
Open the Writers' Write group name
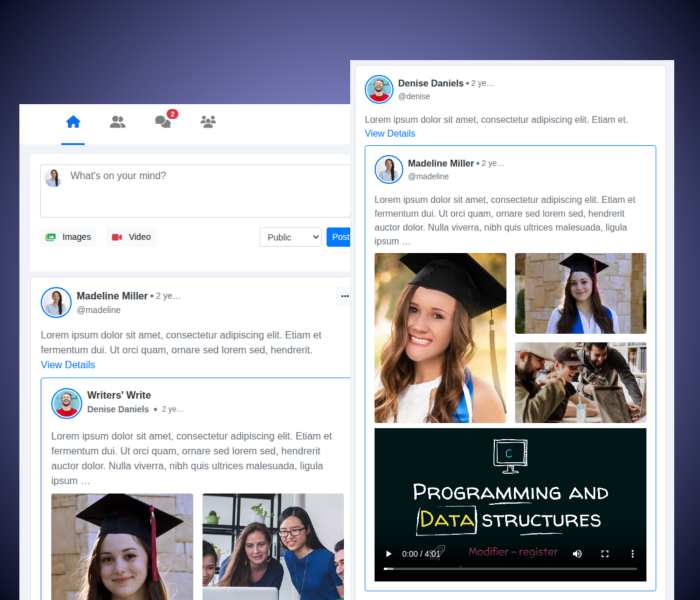[x=119, y=395]
